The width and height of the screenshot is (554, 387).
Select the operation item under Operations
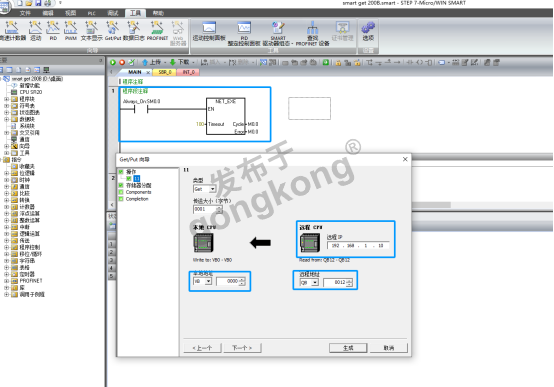pos(136,178)
